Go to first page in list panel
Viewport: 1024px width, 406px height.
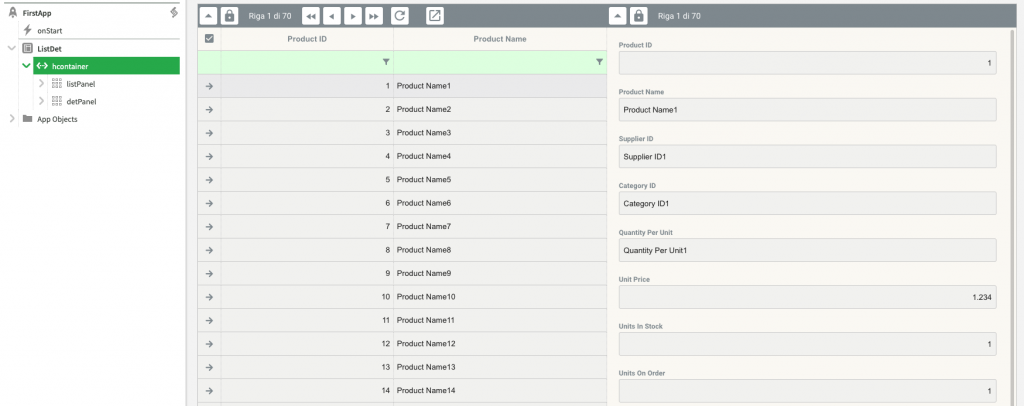tap(311, 16)
